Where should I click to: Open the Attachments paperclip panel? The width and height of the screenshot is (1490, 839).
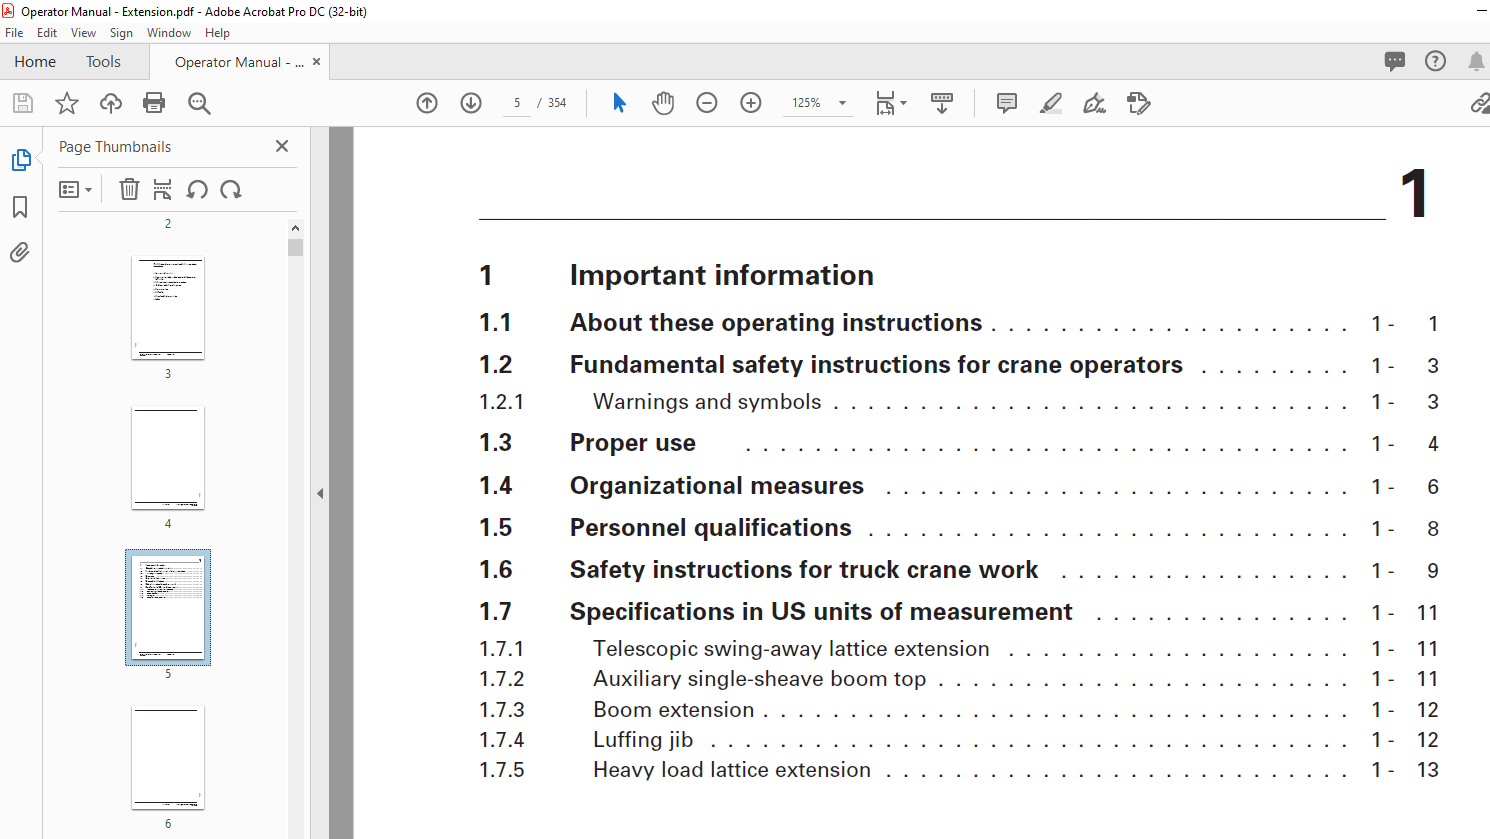tap(20, 252)
